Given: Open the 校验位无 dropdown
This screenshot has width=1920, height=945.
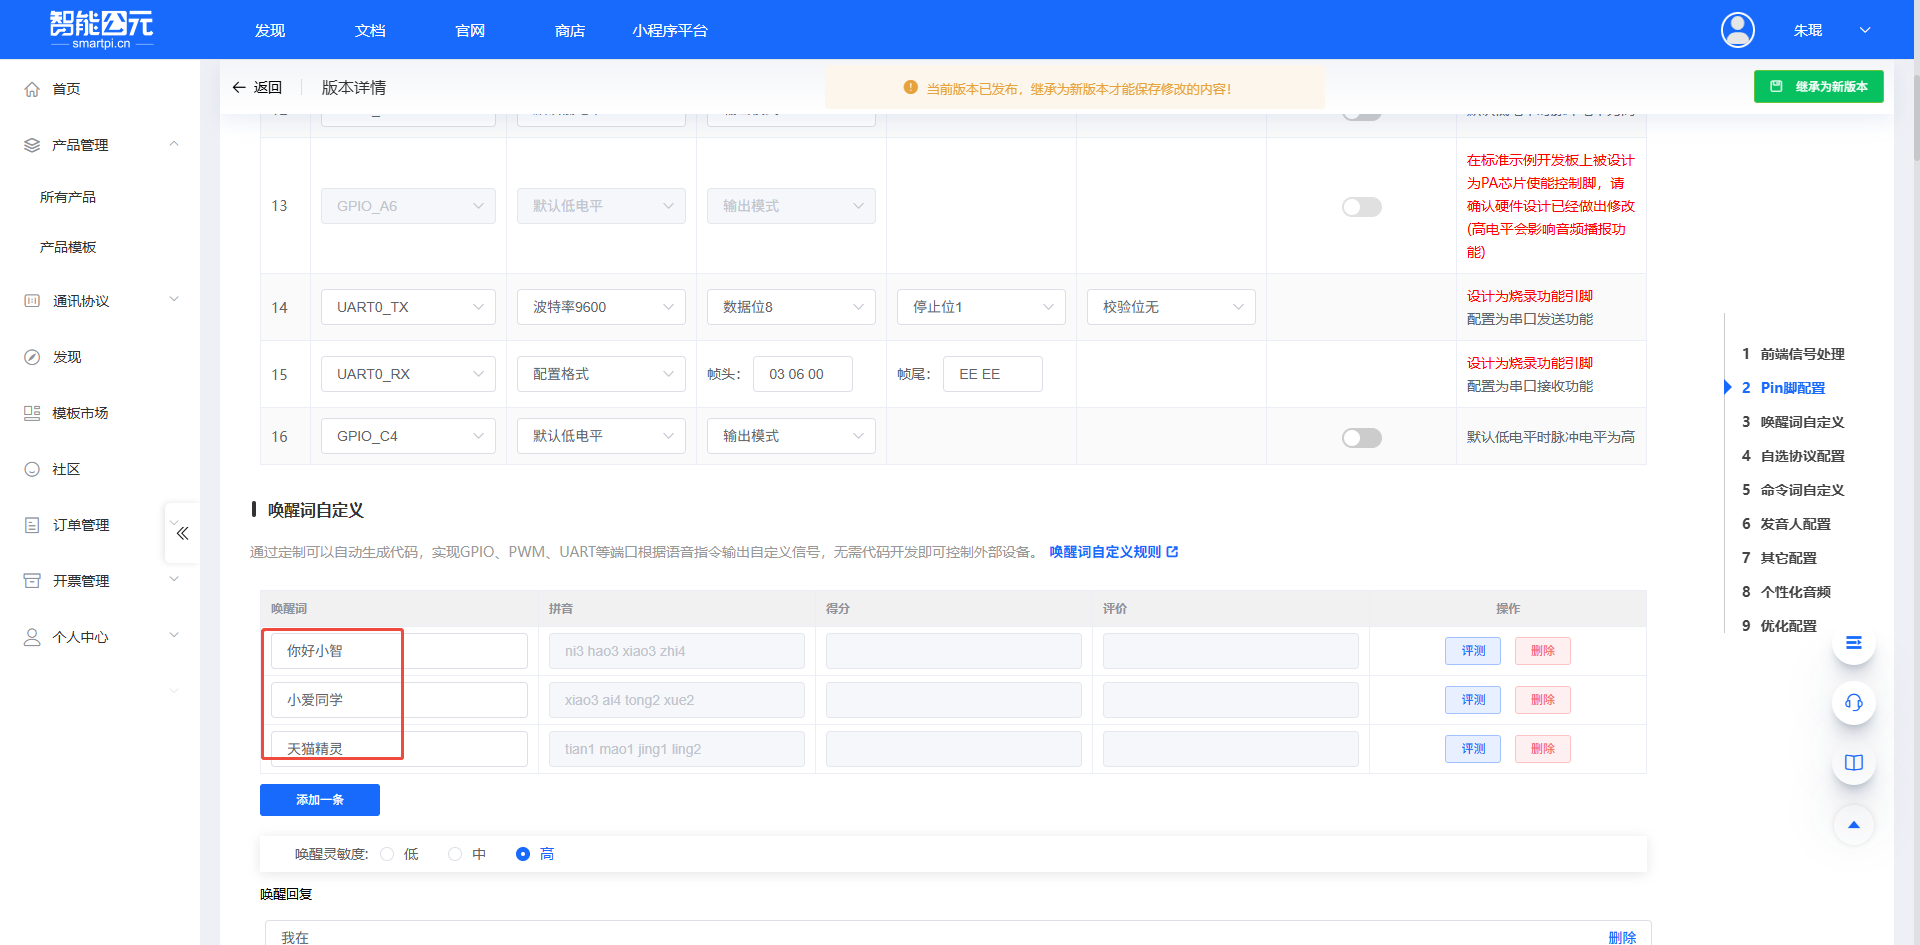Looking at the screenshot, I should [x=1170, y=307].
